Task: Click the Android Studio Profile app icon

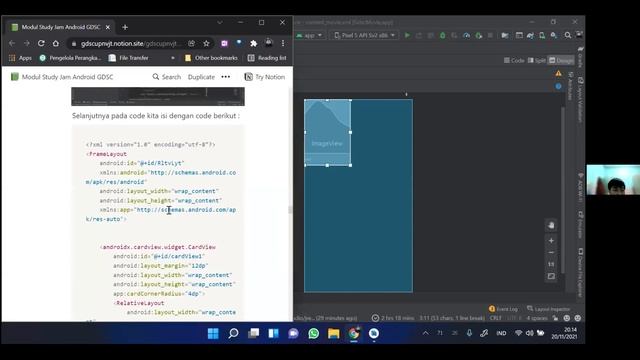Action: click(466, 36)
